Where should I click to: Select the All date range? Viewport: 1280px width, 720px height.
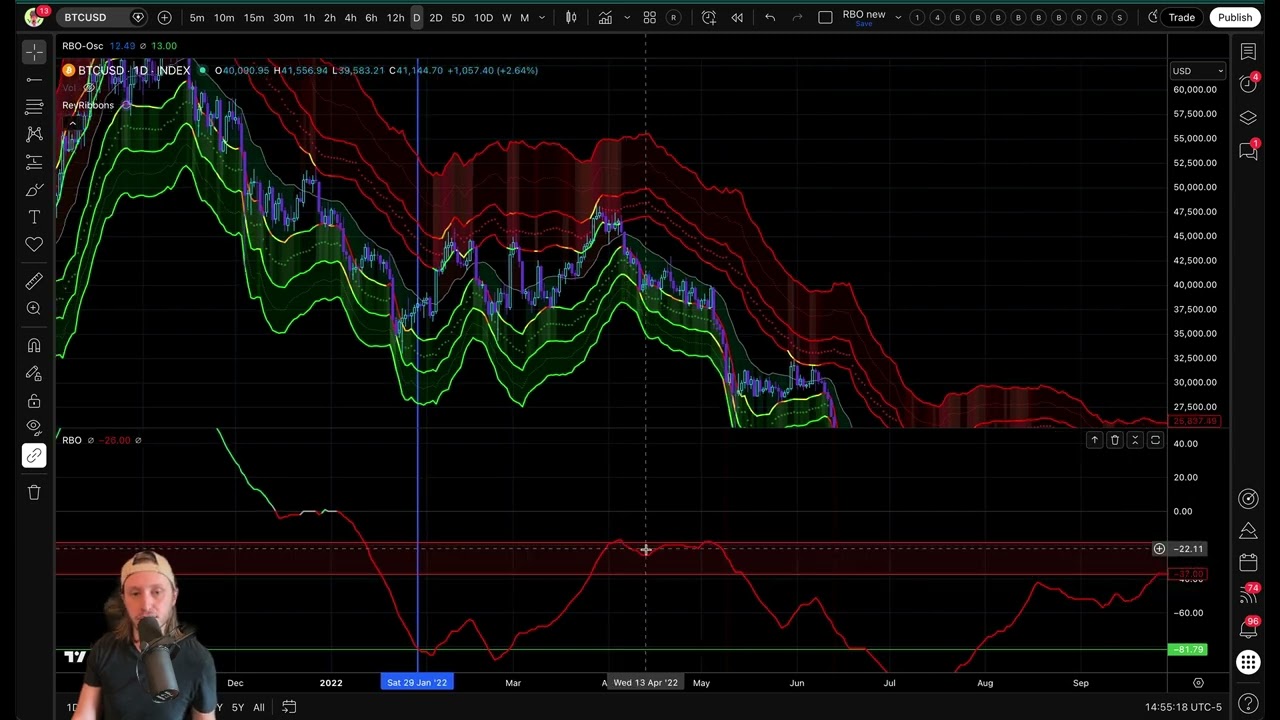click(258, 708)
